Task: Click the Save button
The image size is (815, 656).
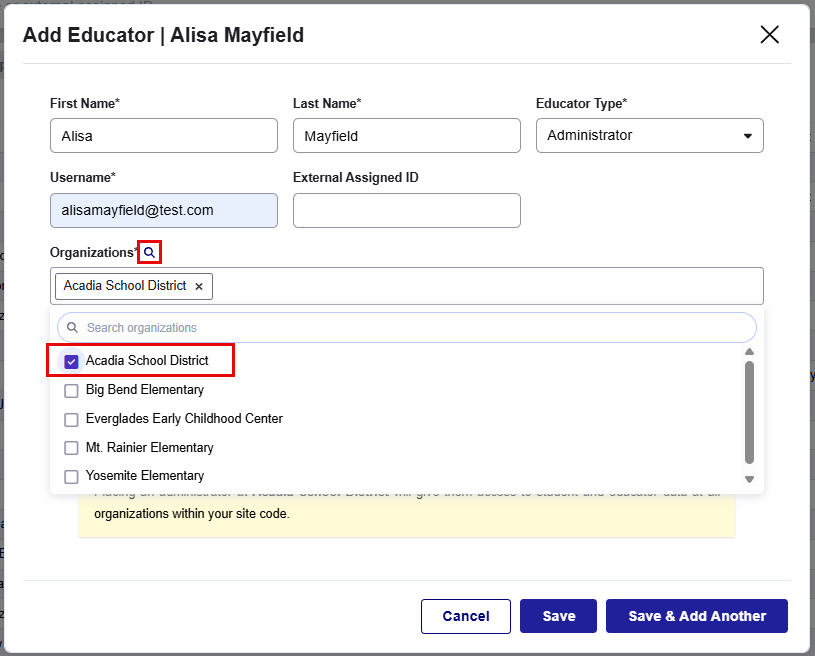Action: (x=558, y=616)
